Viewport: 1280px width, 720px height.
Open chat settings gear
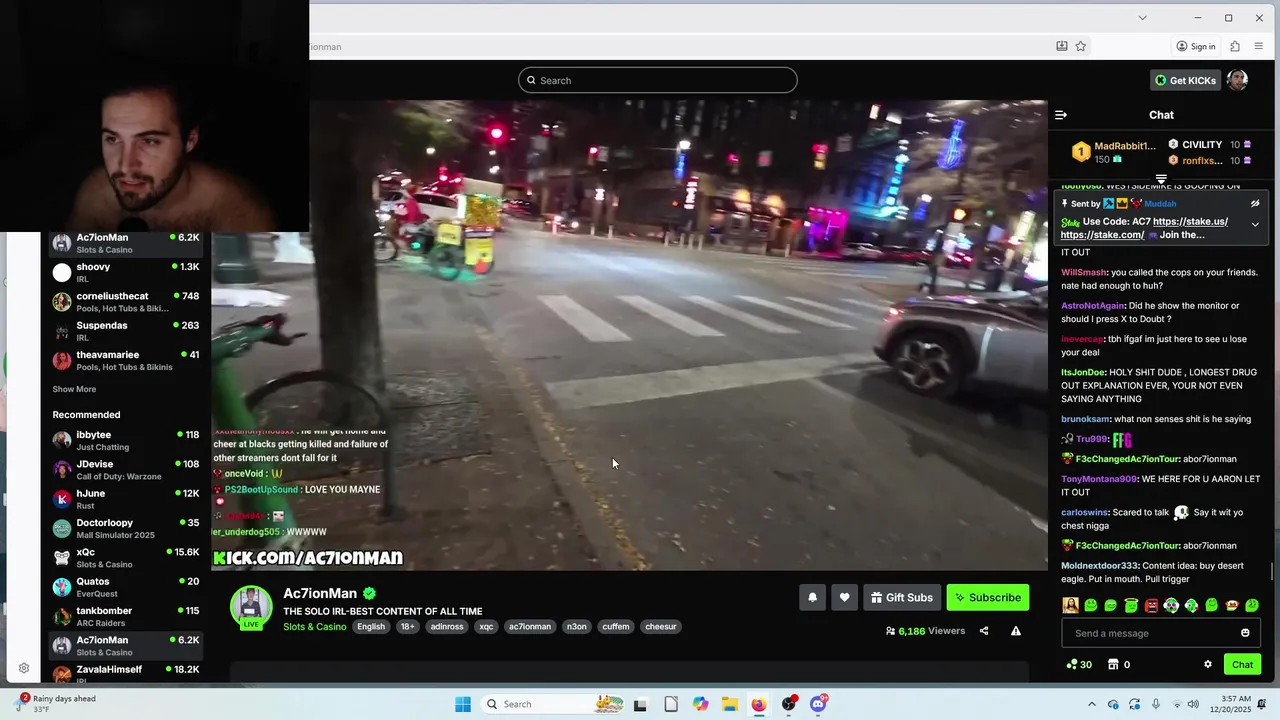(1207, 665)
